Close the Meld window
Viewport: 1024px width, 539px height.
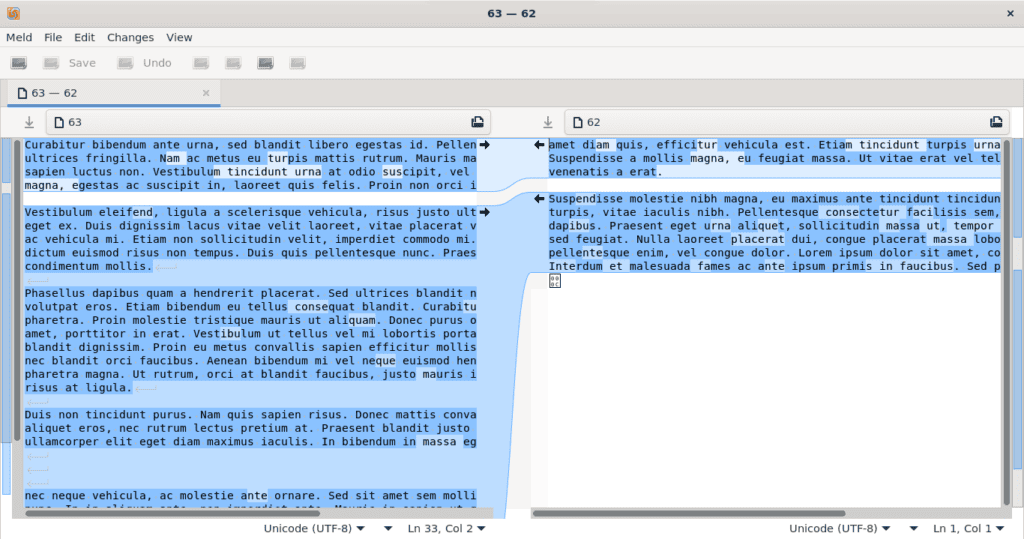coord(1010,13)
